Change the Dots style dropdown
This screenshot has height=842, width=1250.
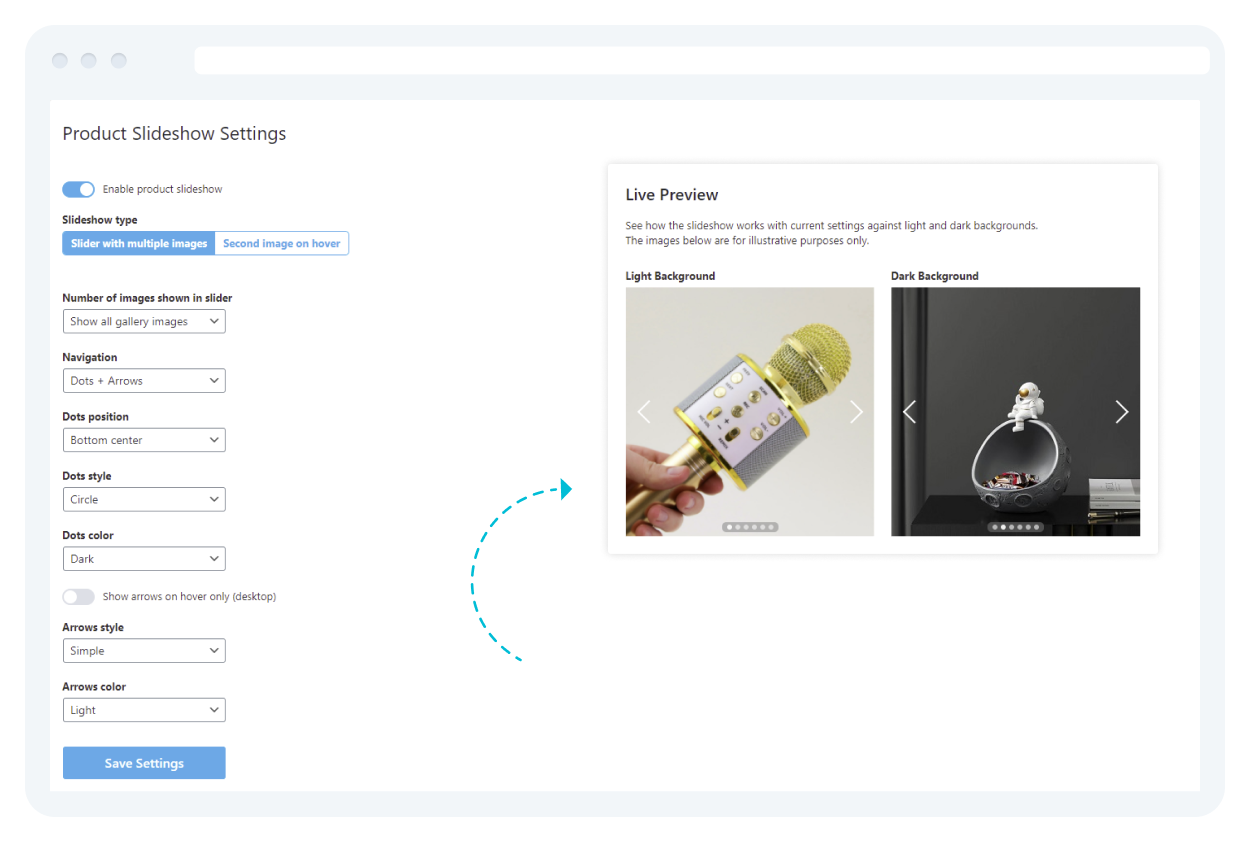tap(144, 500)
